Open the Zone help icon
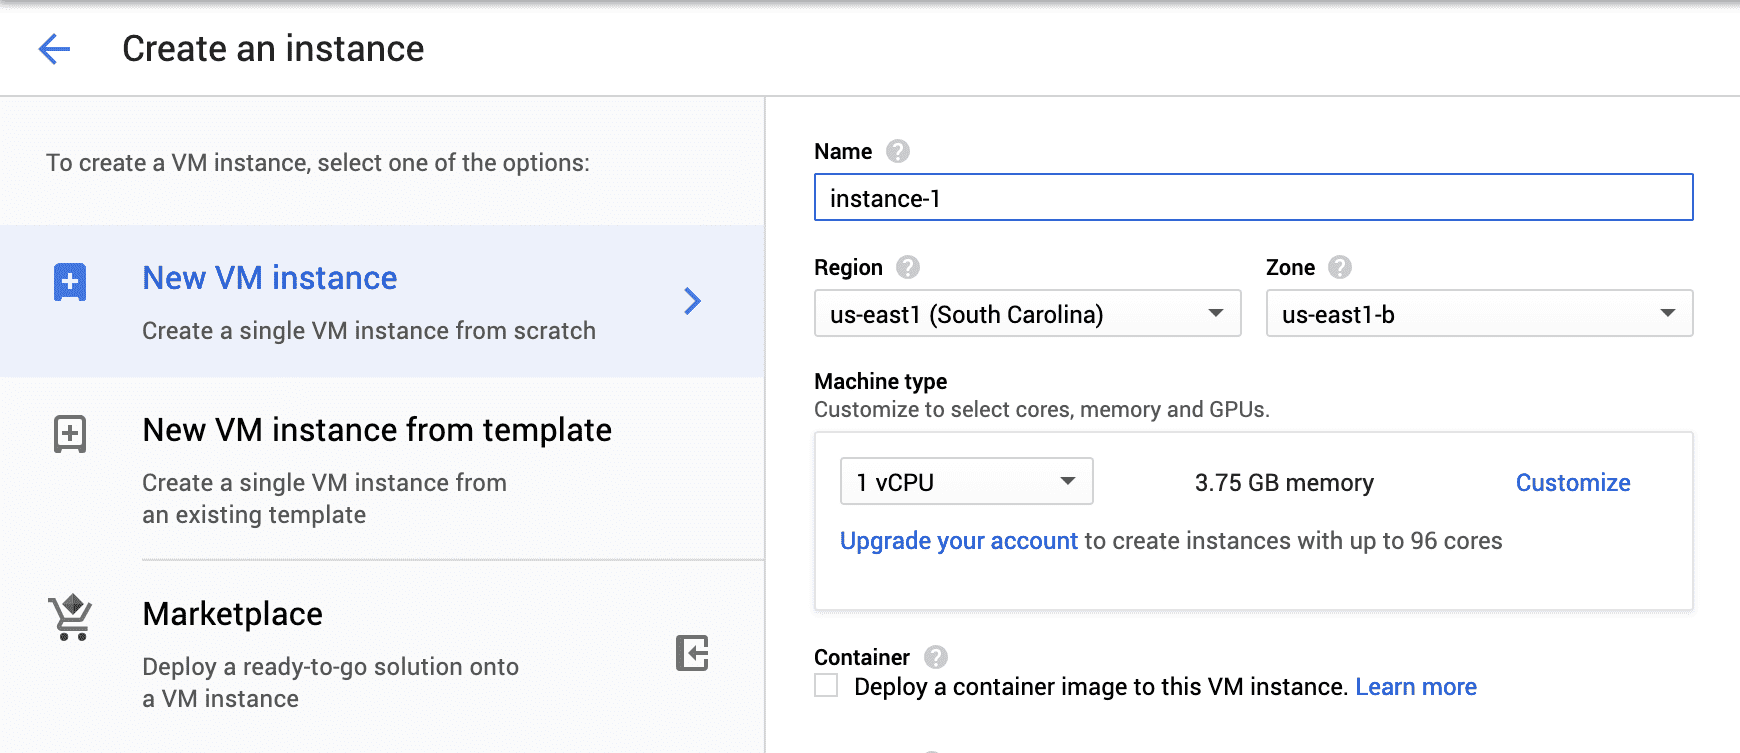Image resolution: width=1740 pixels, height=753 pixels. (x=1340, y=267)
